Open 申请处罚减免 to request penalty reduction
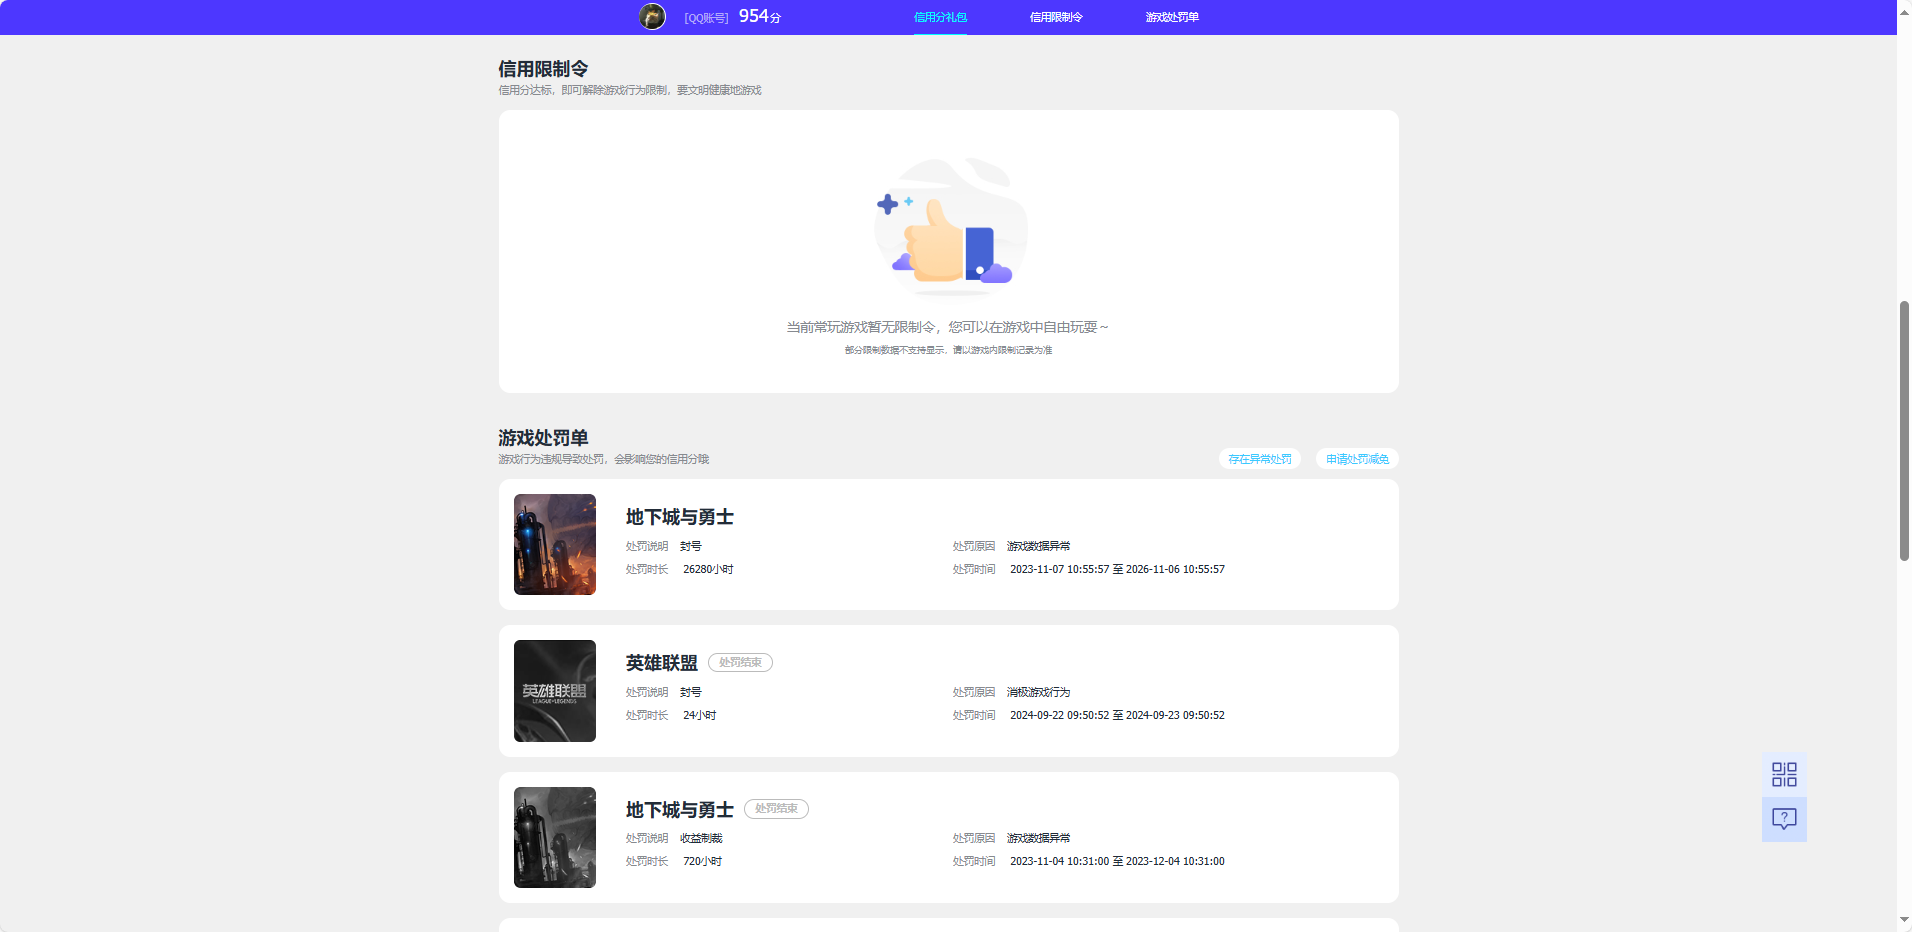Viewport: 1912px width, 932px height. pyautogui.click(x=1356, y=458)
